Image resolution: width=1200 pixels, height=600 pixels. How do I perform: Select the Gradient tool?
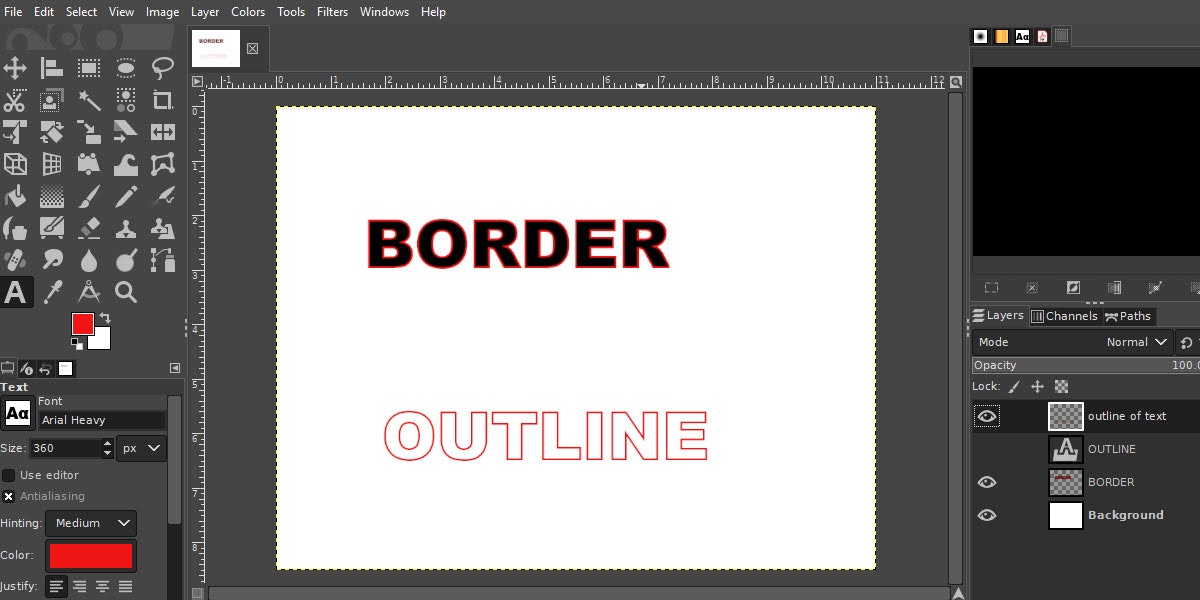coord(52,196)
